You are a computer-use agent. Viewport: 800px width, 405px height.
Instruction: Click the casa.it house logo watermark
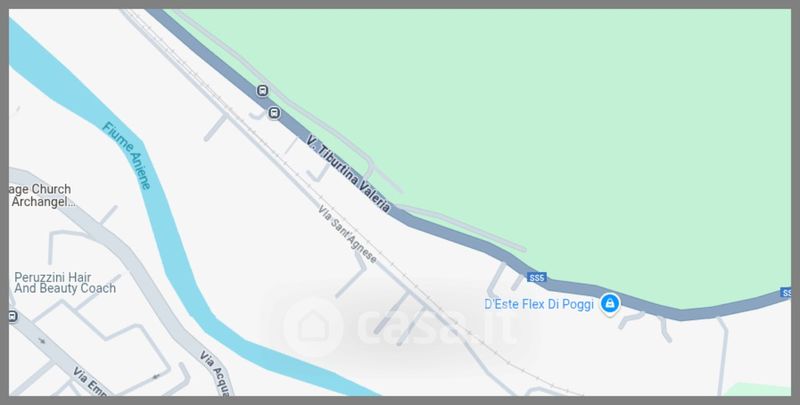click(x=313, y=327)
